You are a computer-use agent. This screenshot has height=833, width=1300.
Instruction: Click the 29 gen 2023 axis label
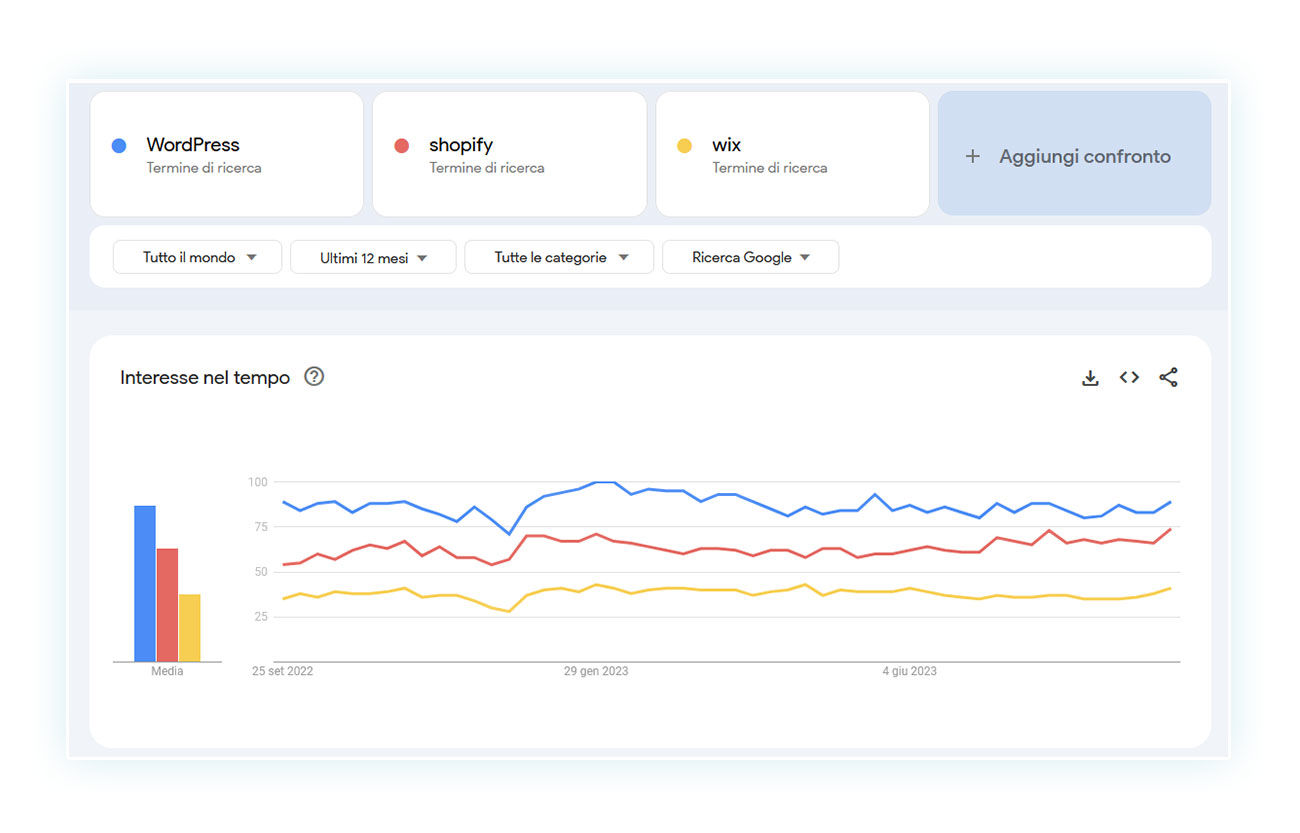pyautogui.click(x=596, y=671)
